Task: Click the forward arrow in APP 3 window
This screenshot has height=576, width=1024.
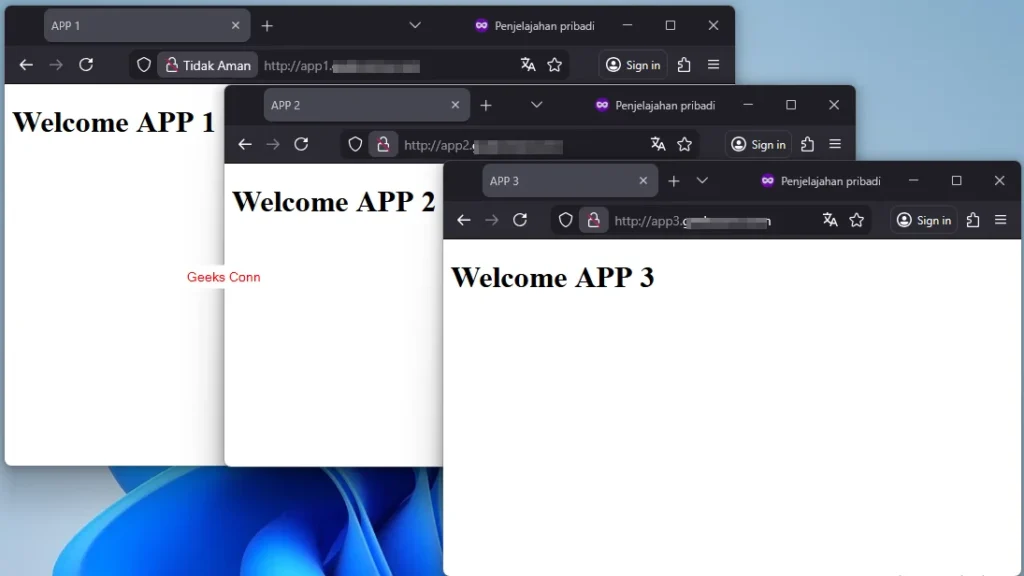Action: pos(491,220)
